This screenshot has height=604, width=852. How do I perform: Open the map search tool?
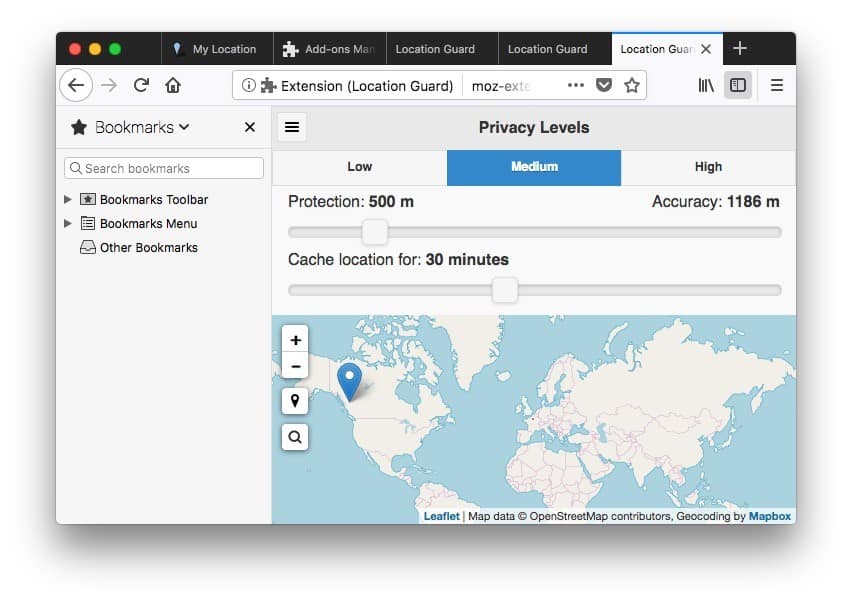point(295,437)
